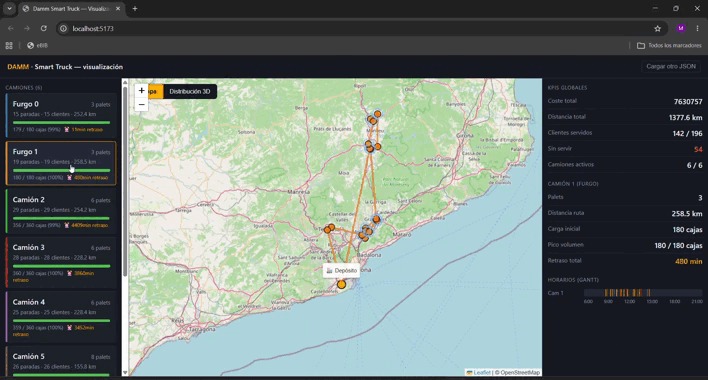The height and width of the screenshot is (380, 708).
Task: Open the Chrome three-dot menu
Action: coord(698,28)
